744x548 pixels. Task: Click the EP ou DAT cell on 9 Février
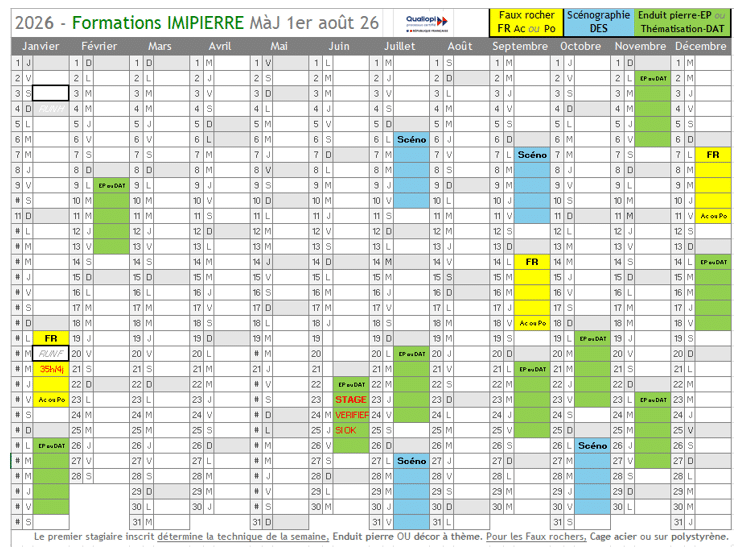112,186
